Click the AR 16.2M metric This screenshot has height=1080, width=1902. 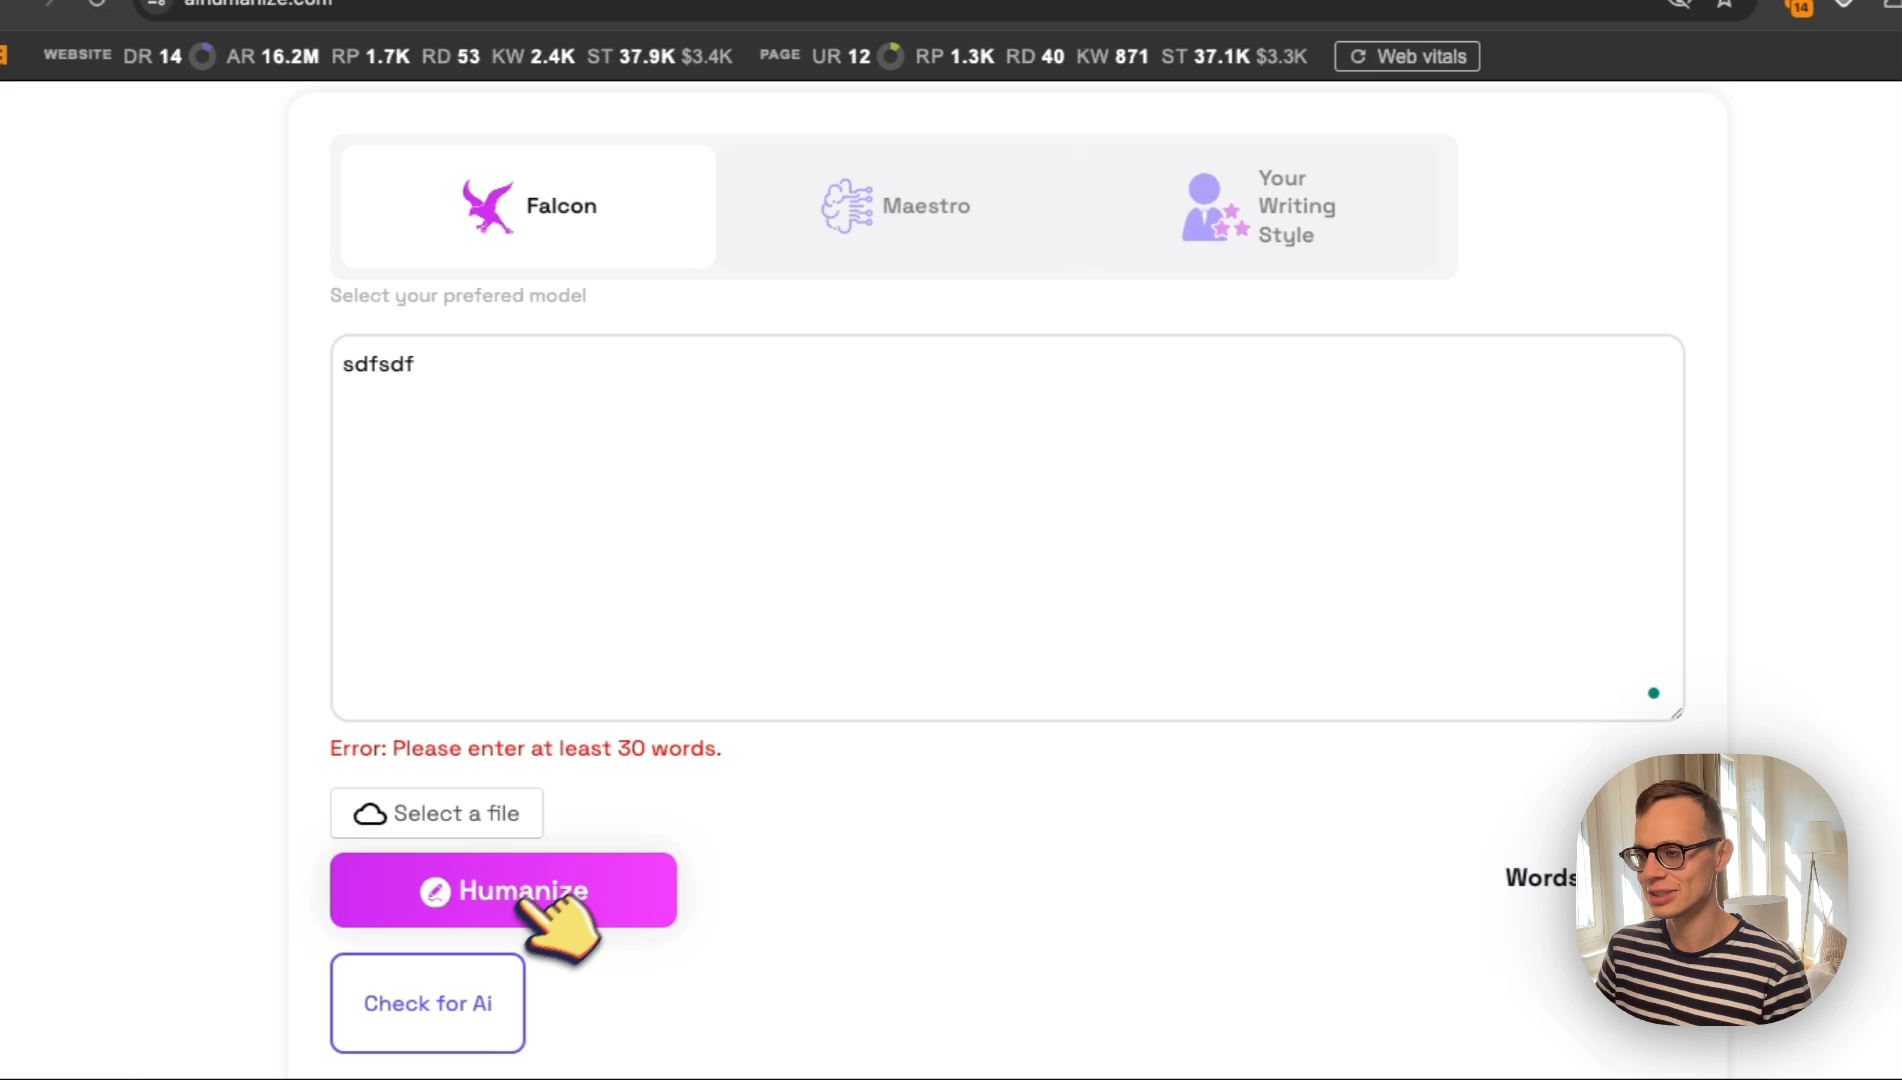272,57
